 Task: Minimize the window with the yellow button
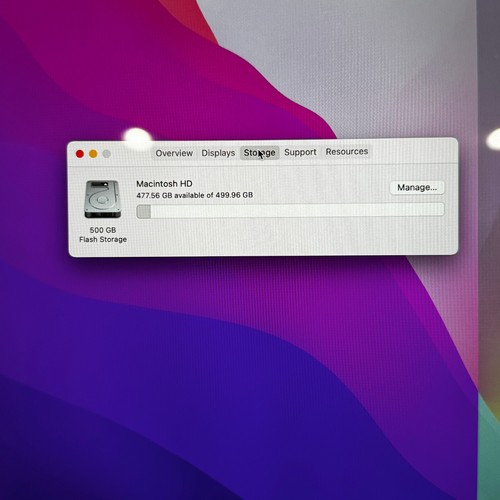coord(93,154)
